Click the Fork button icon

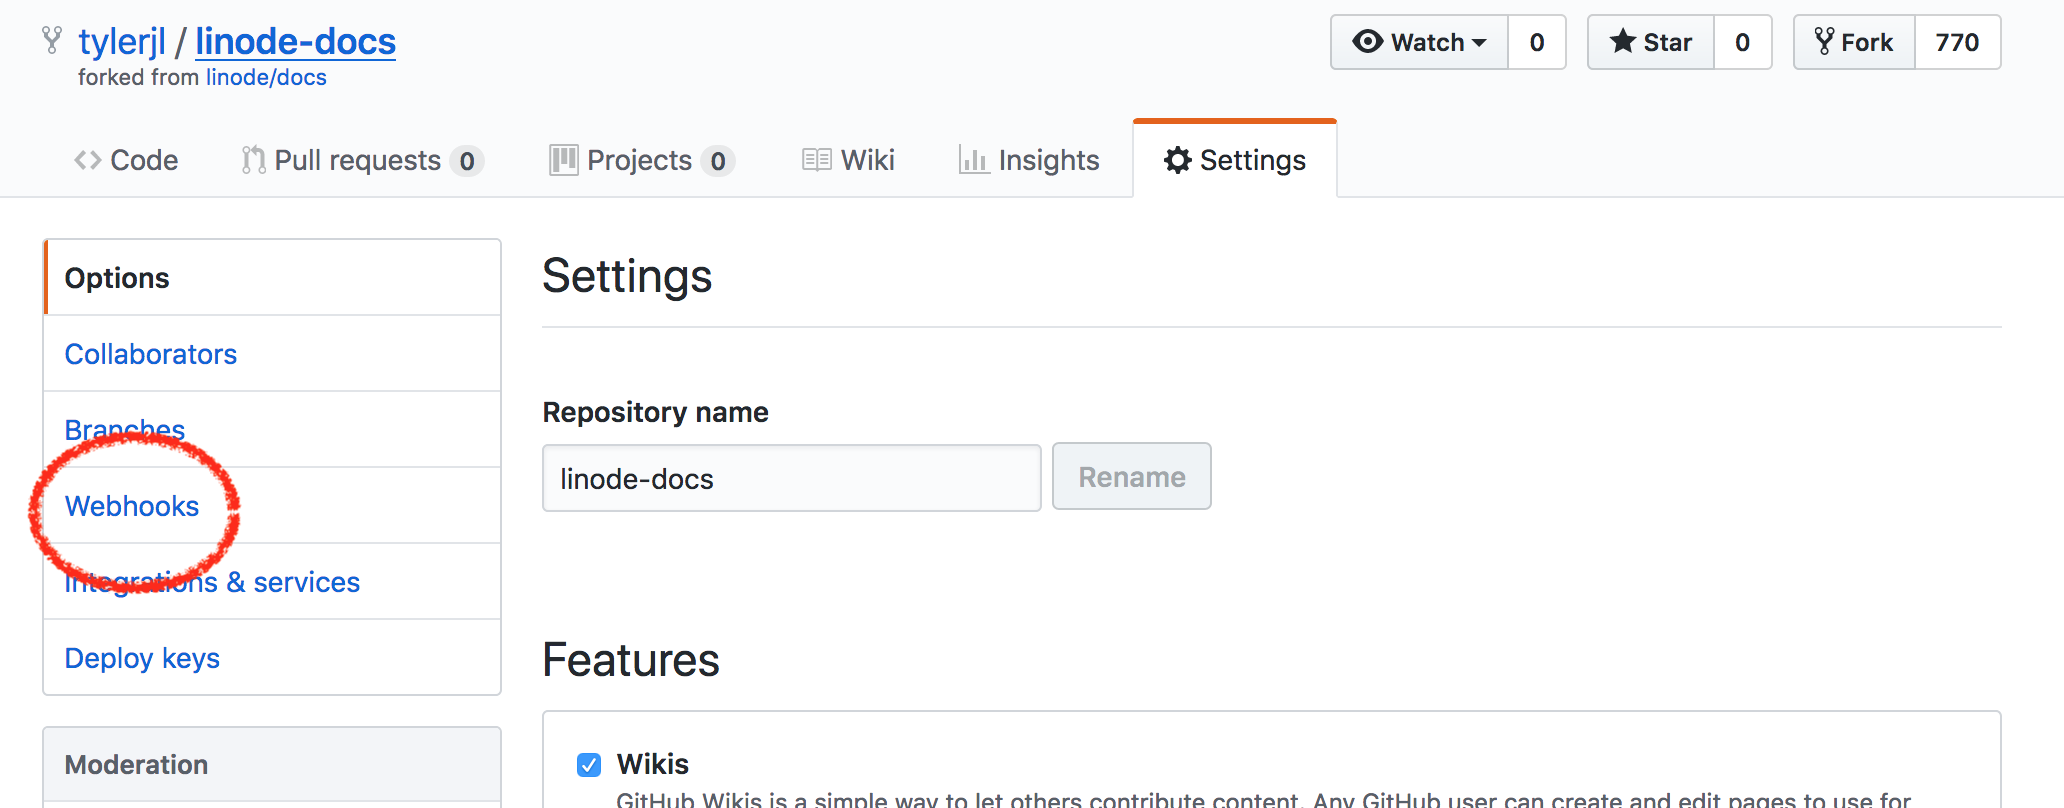coord(1824,42)
